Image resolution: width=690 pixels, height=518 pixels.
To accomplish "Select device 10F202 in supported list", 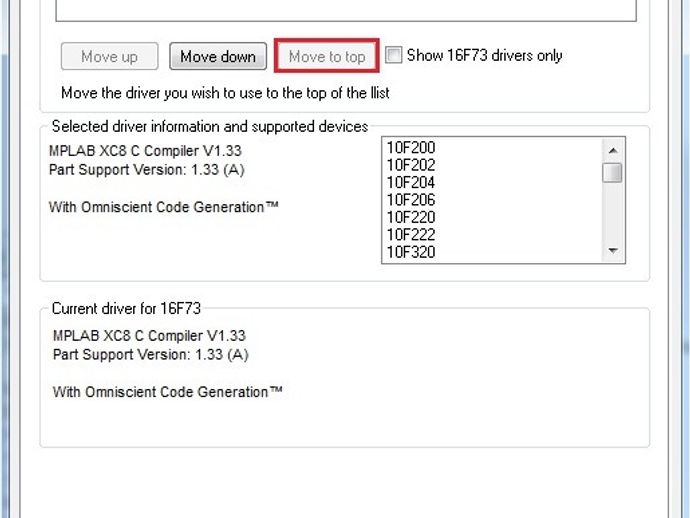I will (x=411, y=165).
